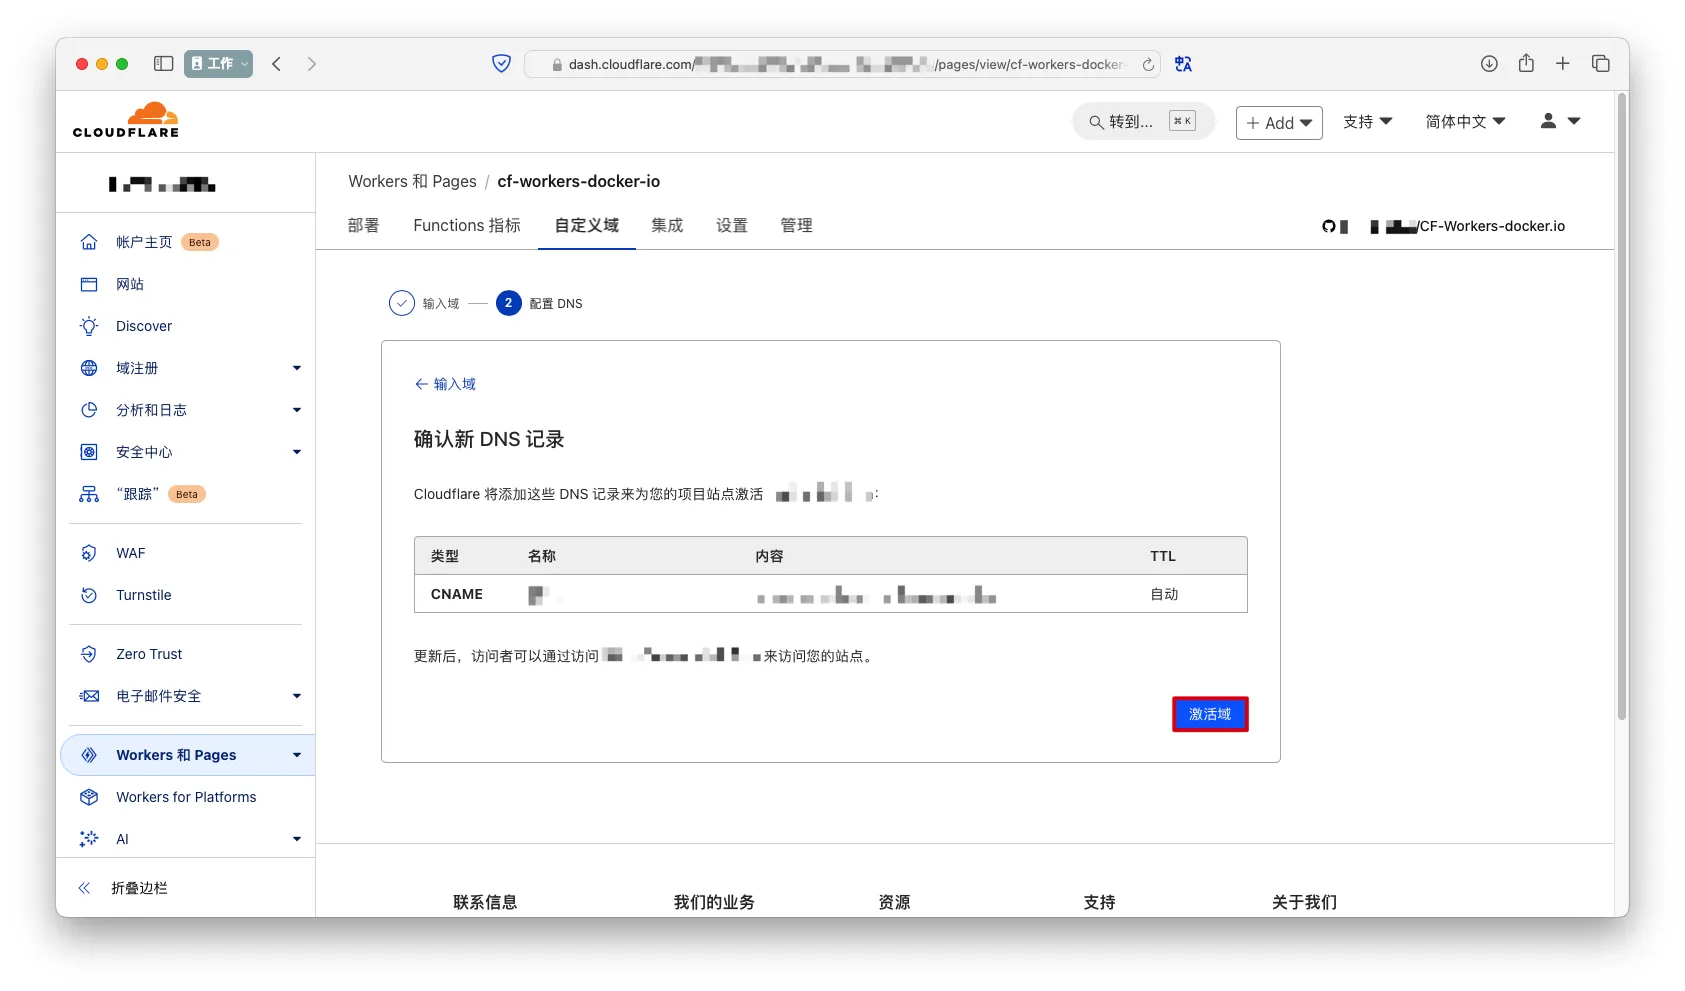Go back in Safari history
This screenshot has width=1685, height=991.
(x=277, y=64)
